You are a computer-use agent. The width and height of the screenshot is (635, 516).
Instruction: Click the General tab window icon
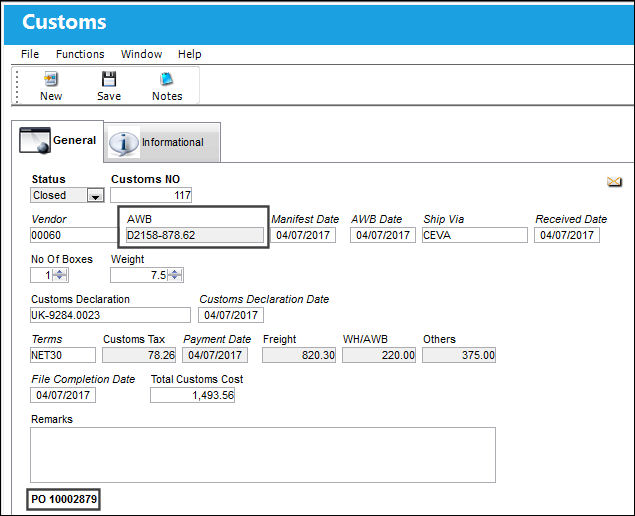(x=35, y=140)
